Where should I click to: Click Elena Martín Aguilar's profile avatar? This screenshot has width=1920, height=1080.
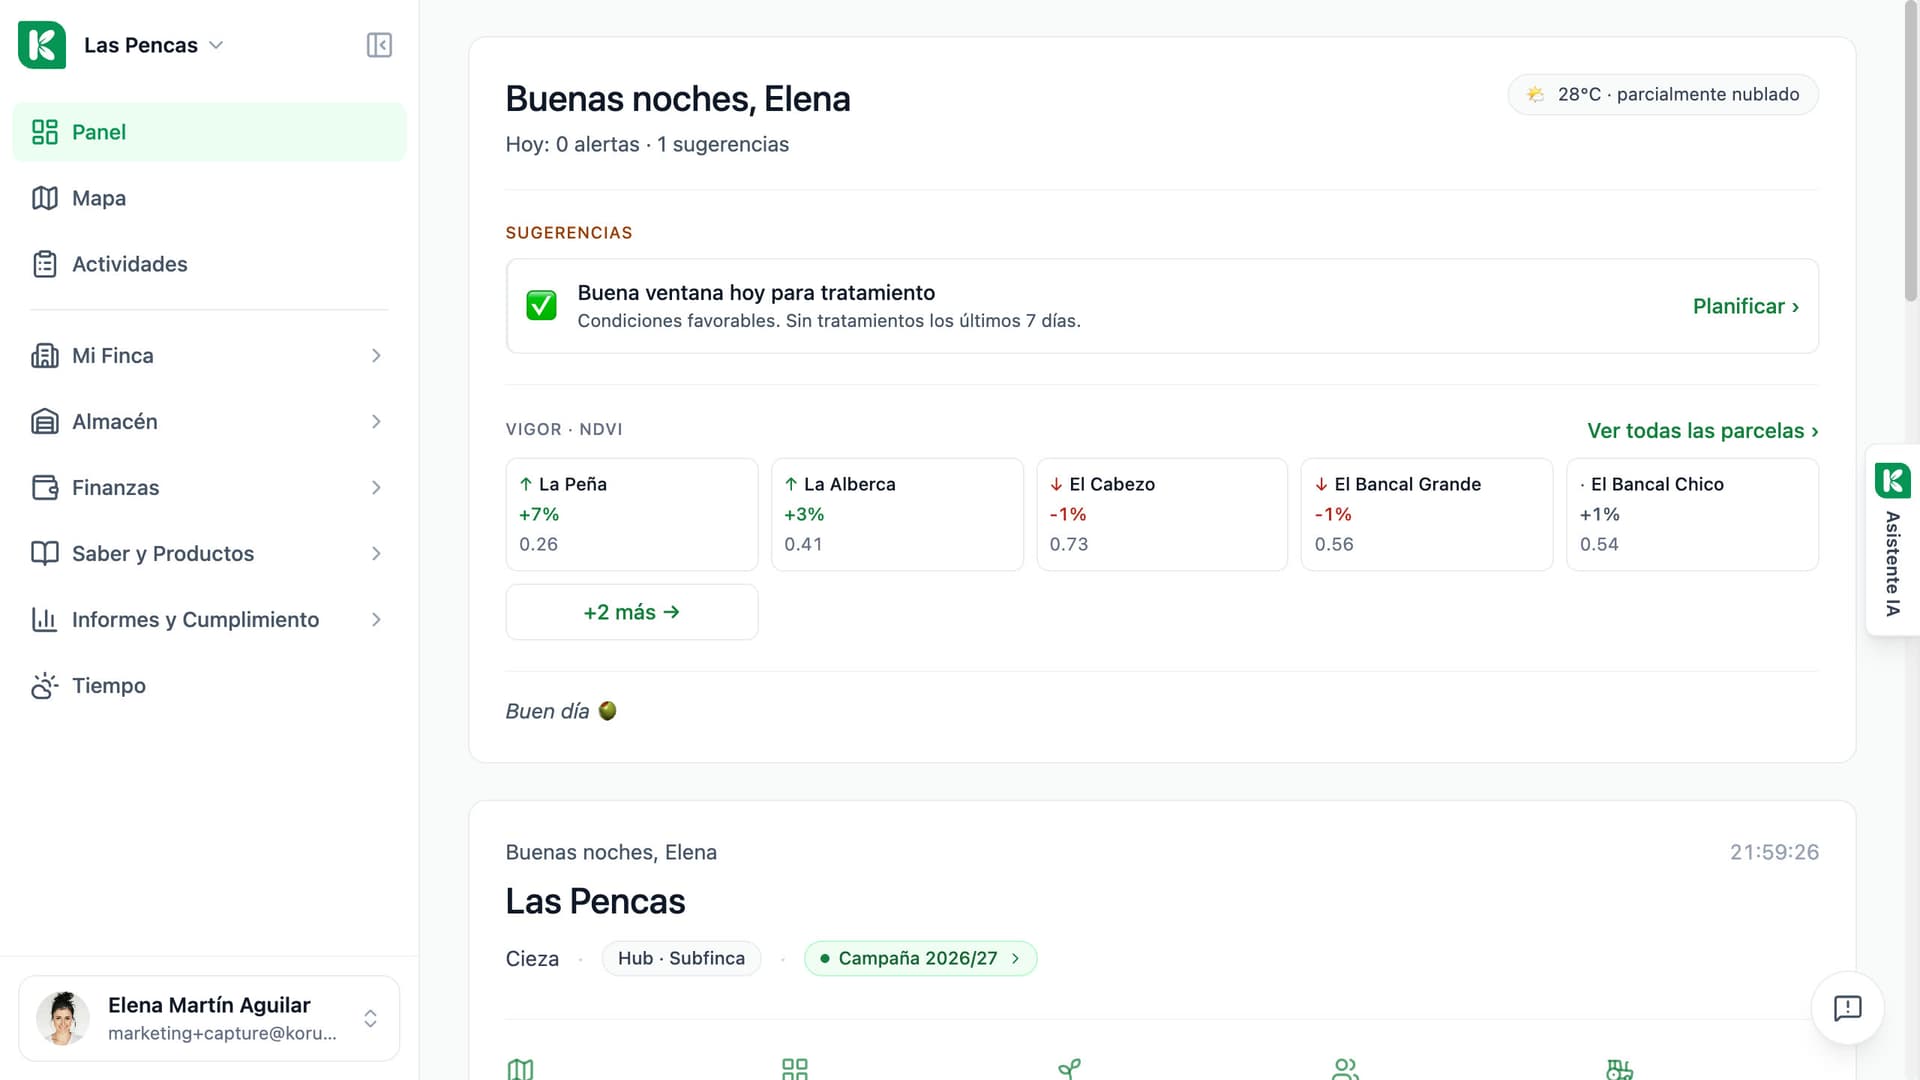[63, 1018]
